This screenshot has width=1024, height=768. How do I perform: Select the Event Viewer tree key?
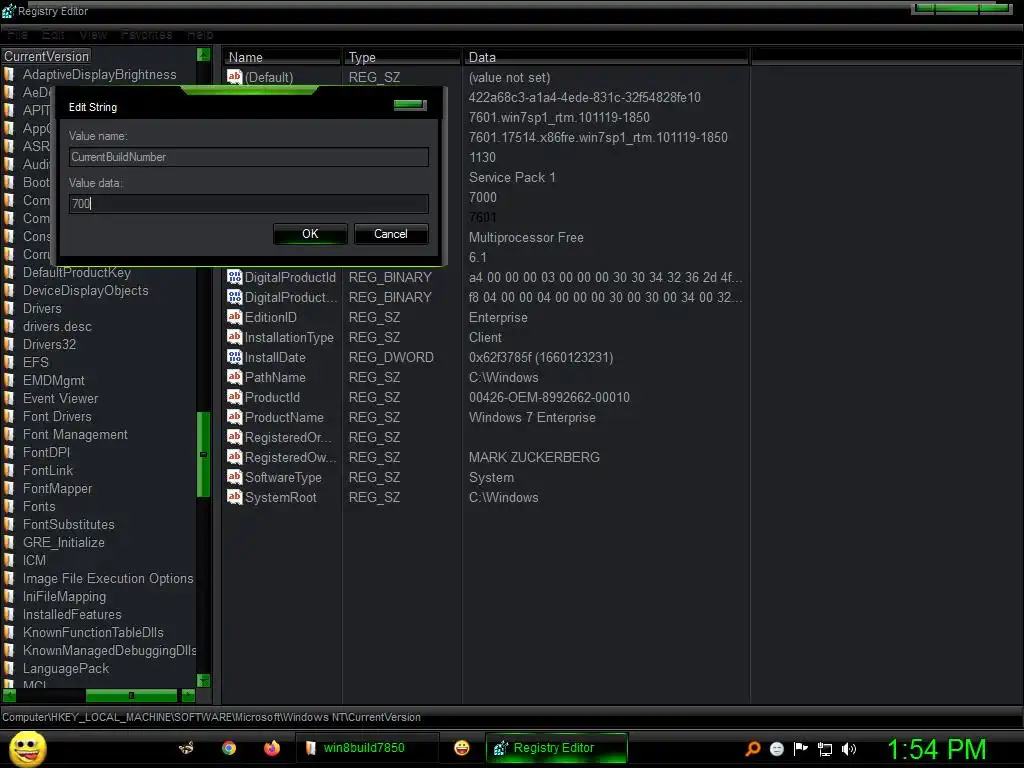[60, 398]
